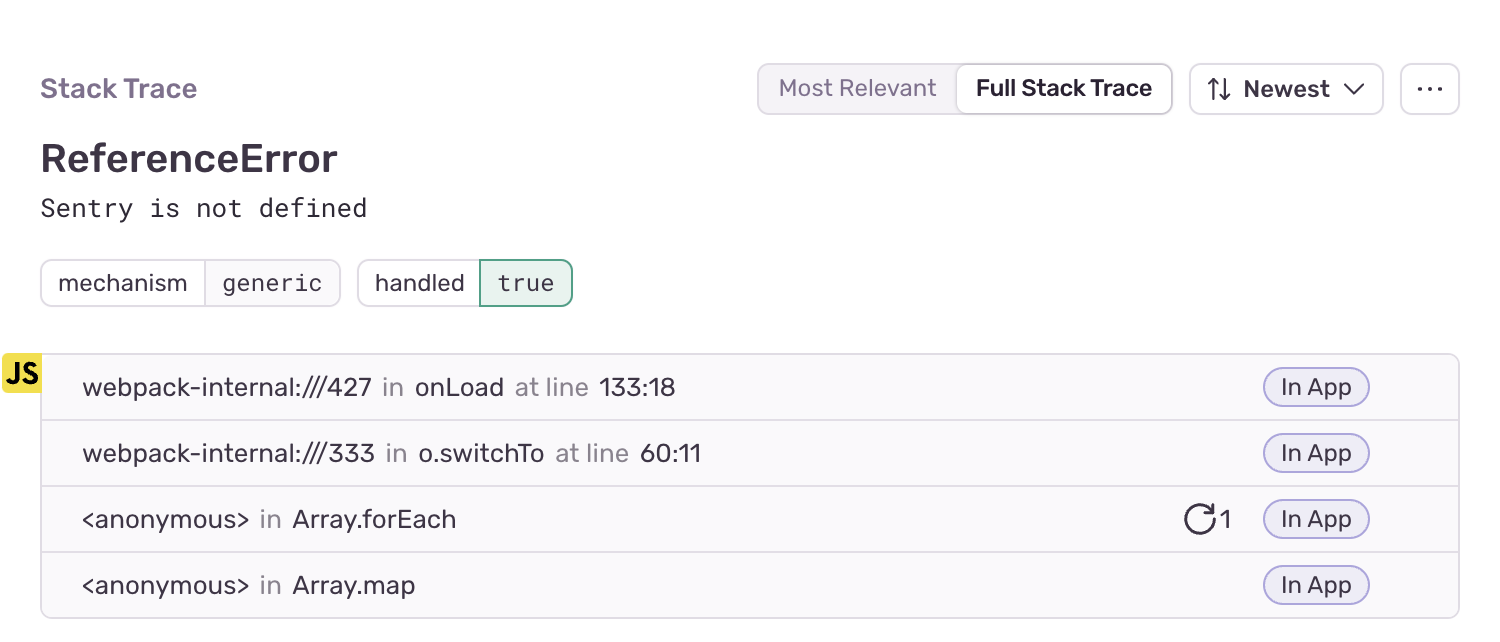Click the In App badge on Array.map row
This screenshot has width=1500, height=642.
pos(1316,585)
